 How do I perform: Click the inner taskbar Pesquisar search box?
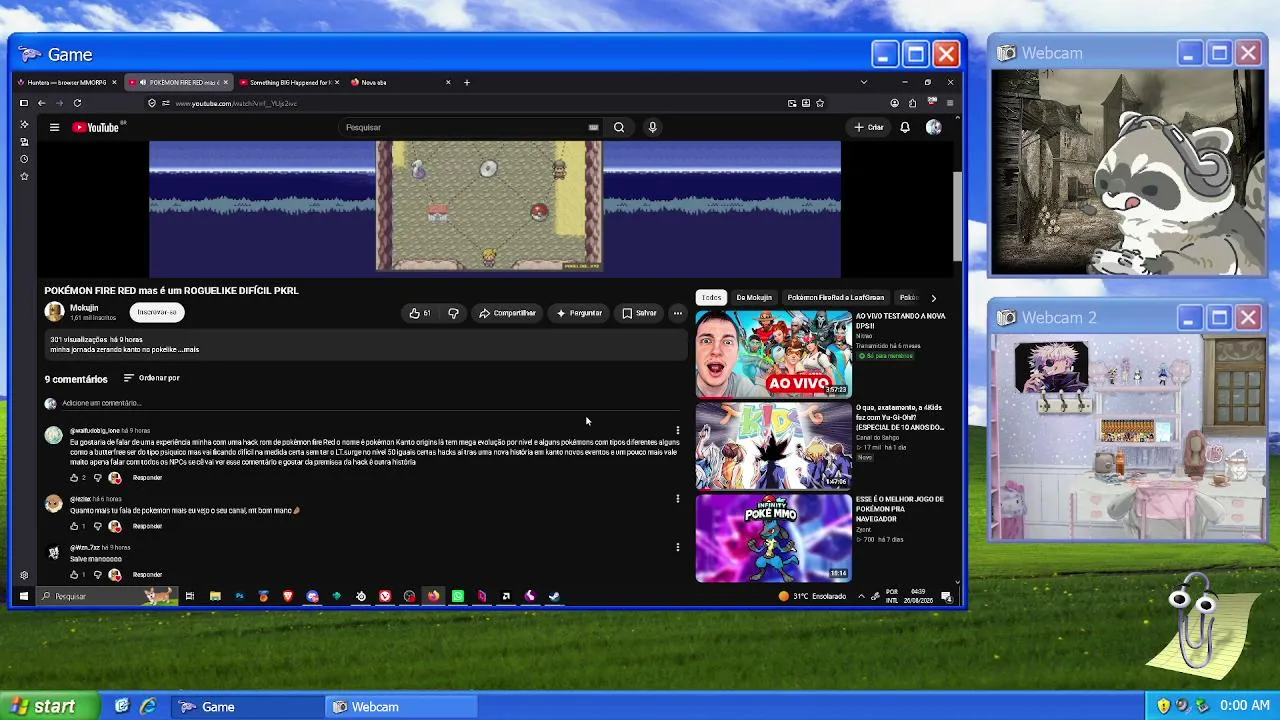105,596
